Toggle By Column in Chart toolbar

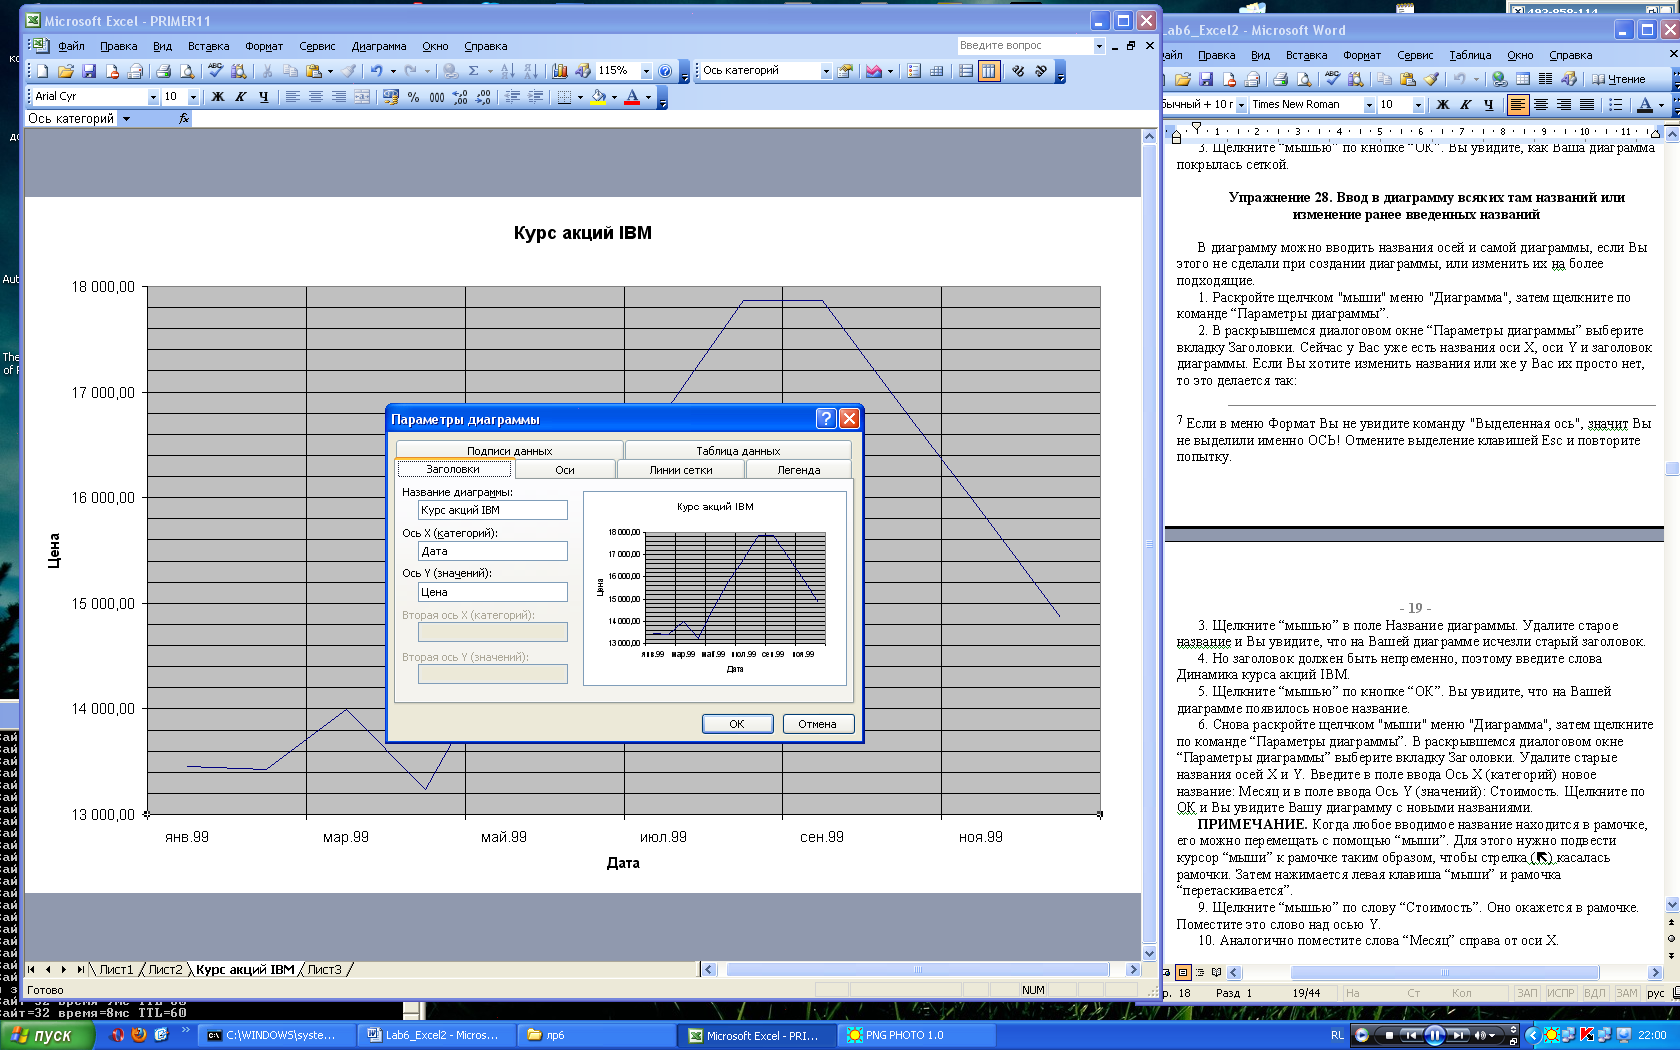point(989,71)
